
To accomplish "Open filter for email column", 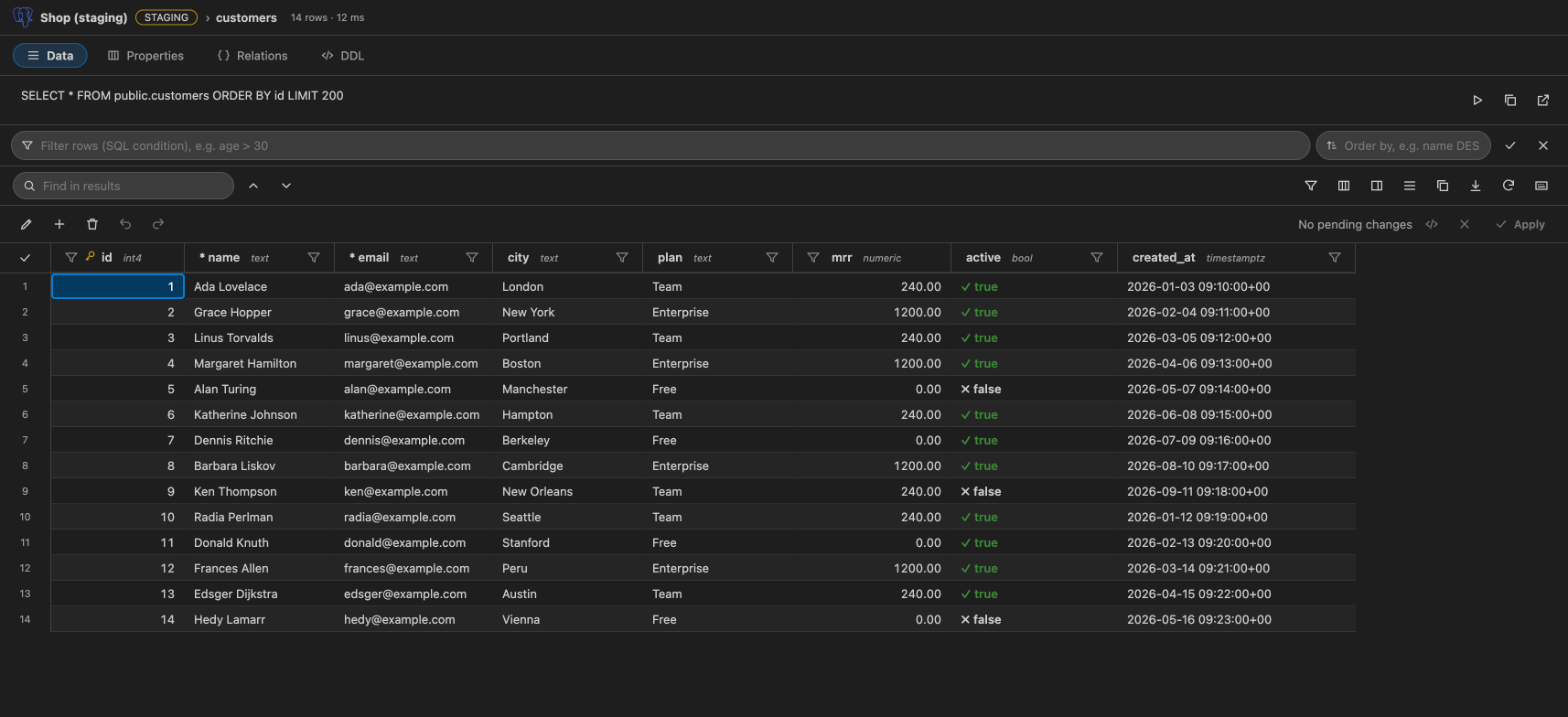I will click(x=472, y=257).
